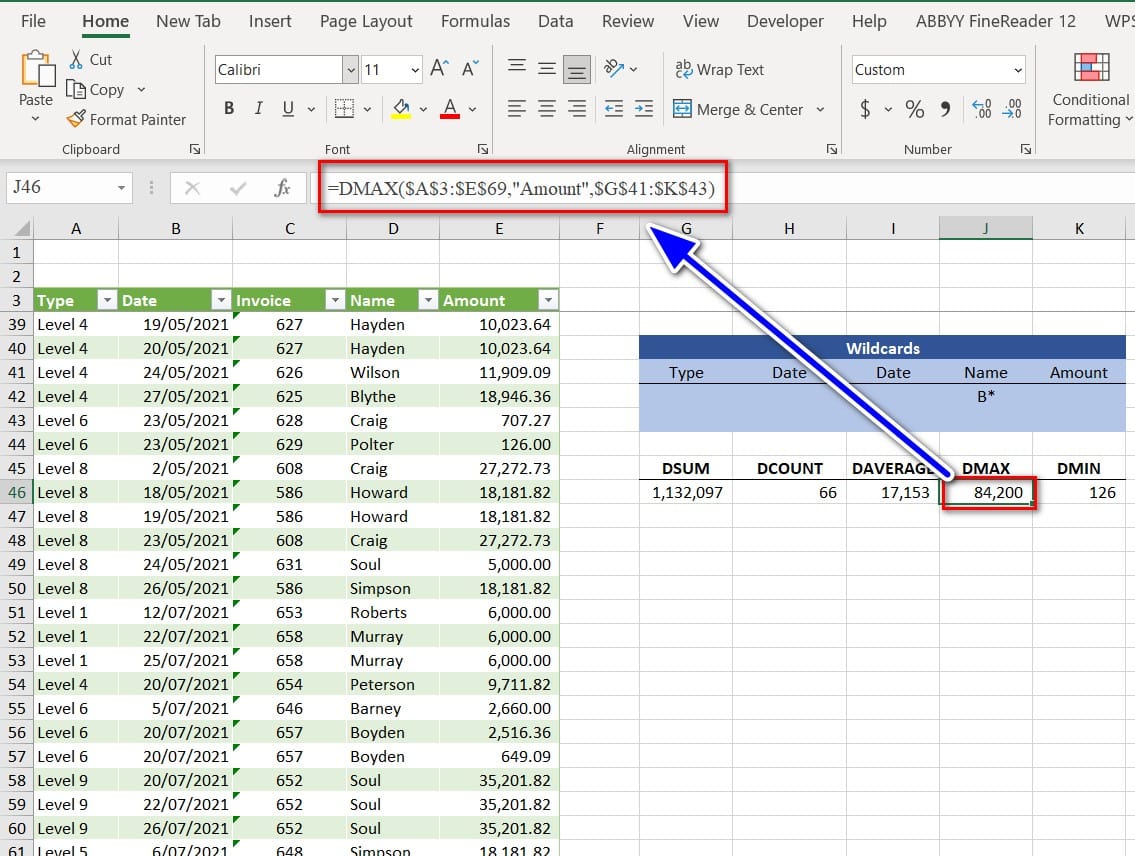Click the Format Painter brush icon
This screenshot has height=856, width=1135.
point(76,119)
